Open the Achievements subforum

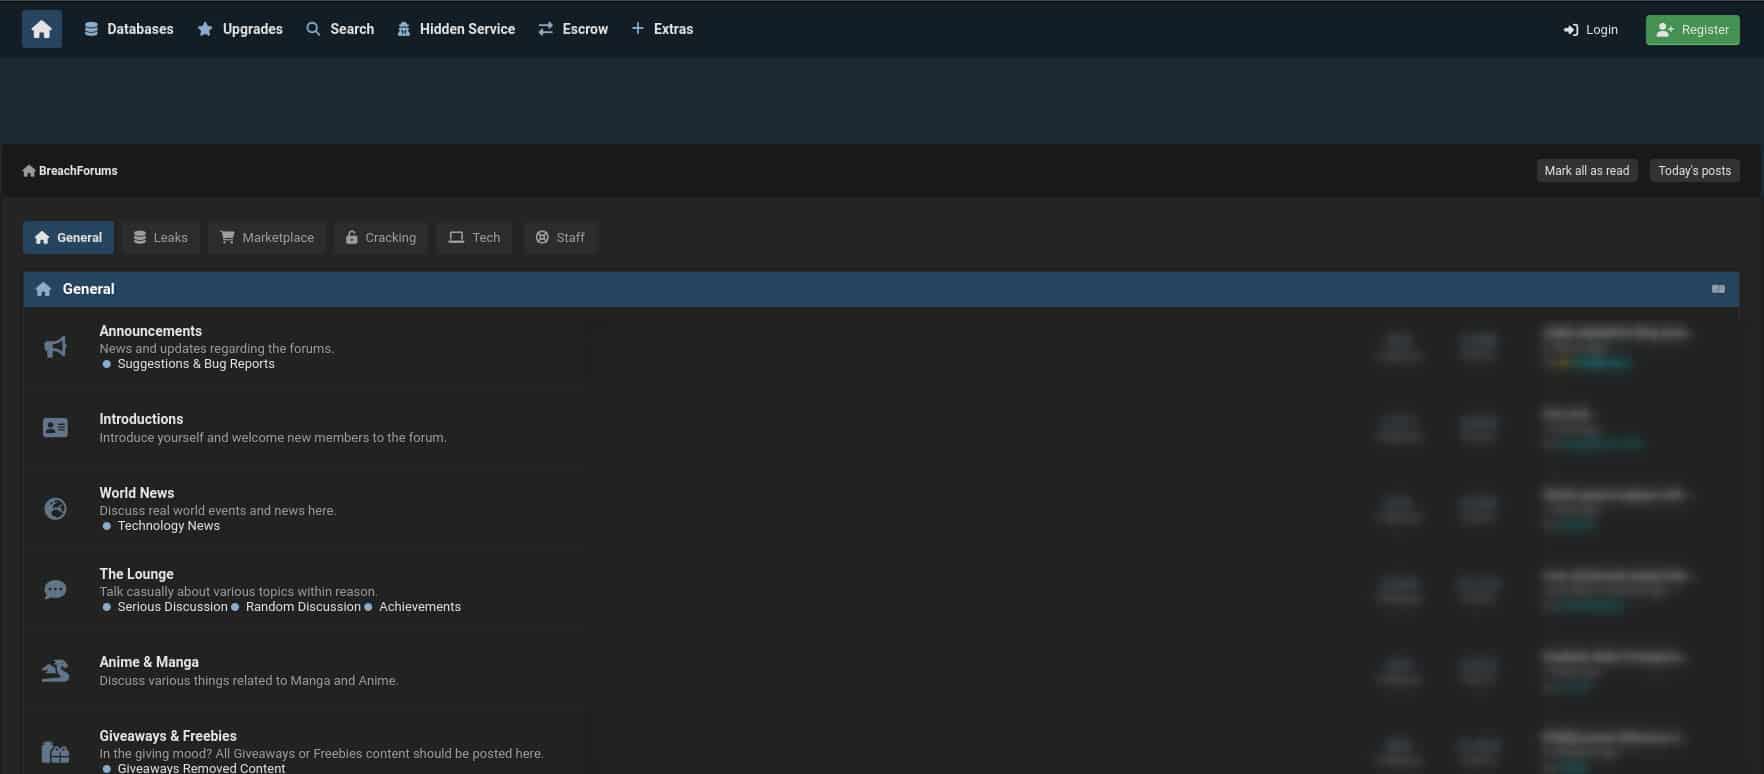pos(420,607)
